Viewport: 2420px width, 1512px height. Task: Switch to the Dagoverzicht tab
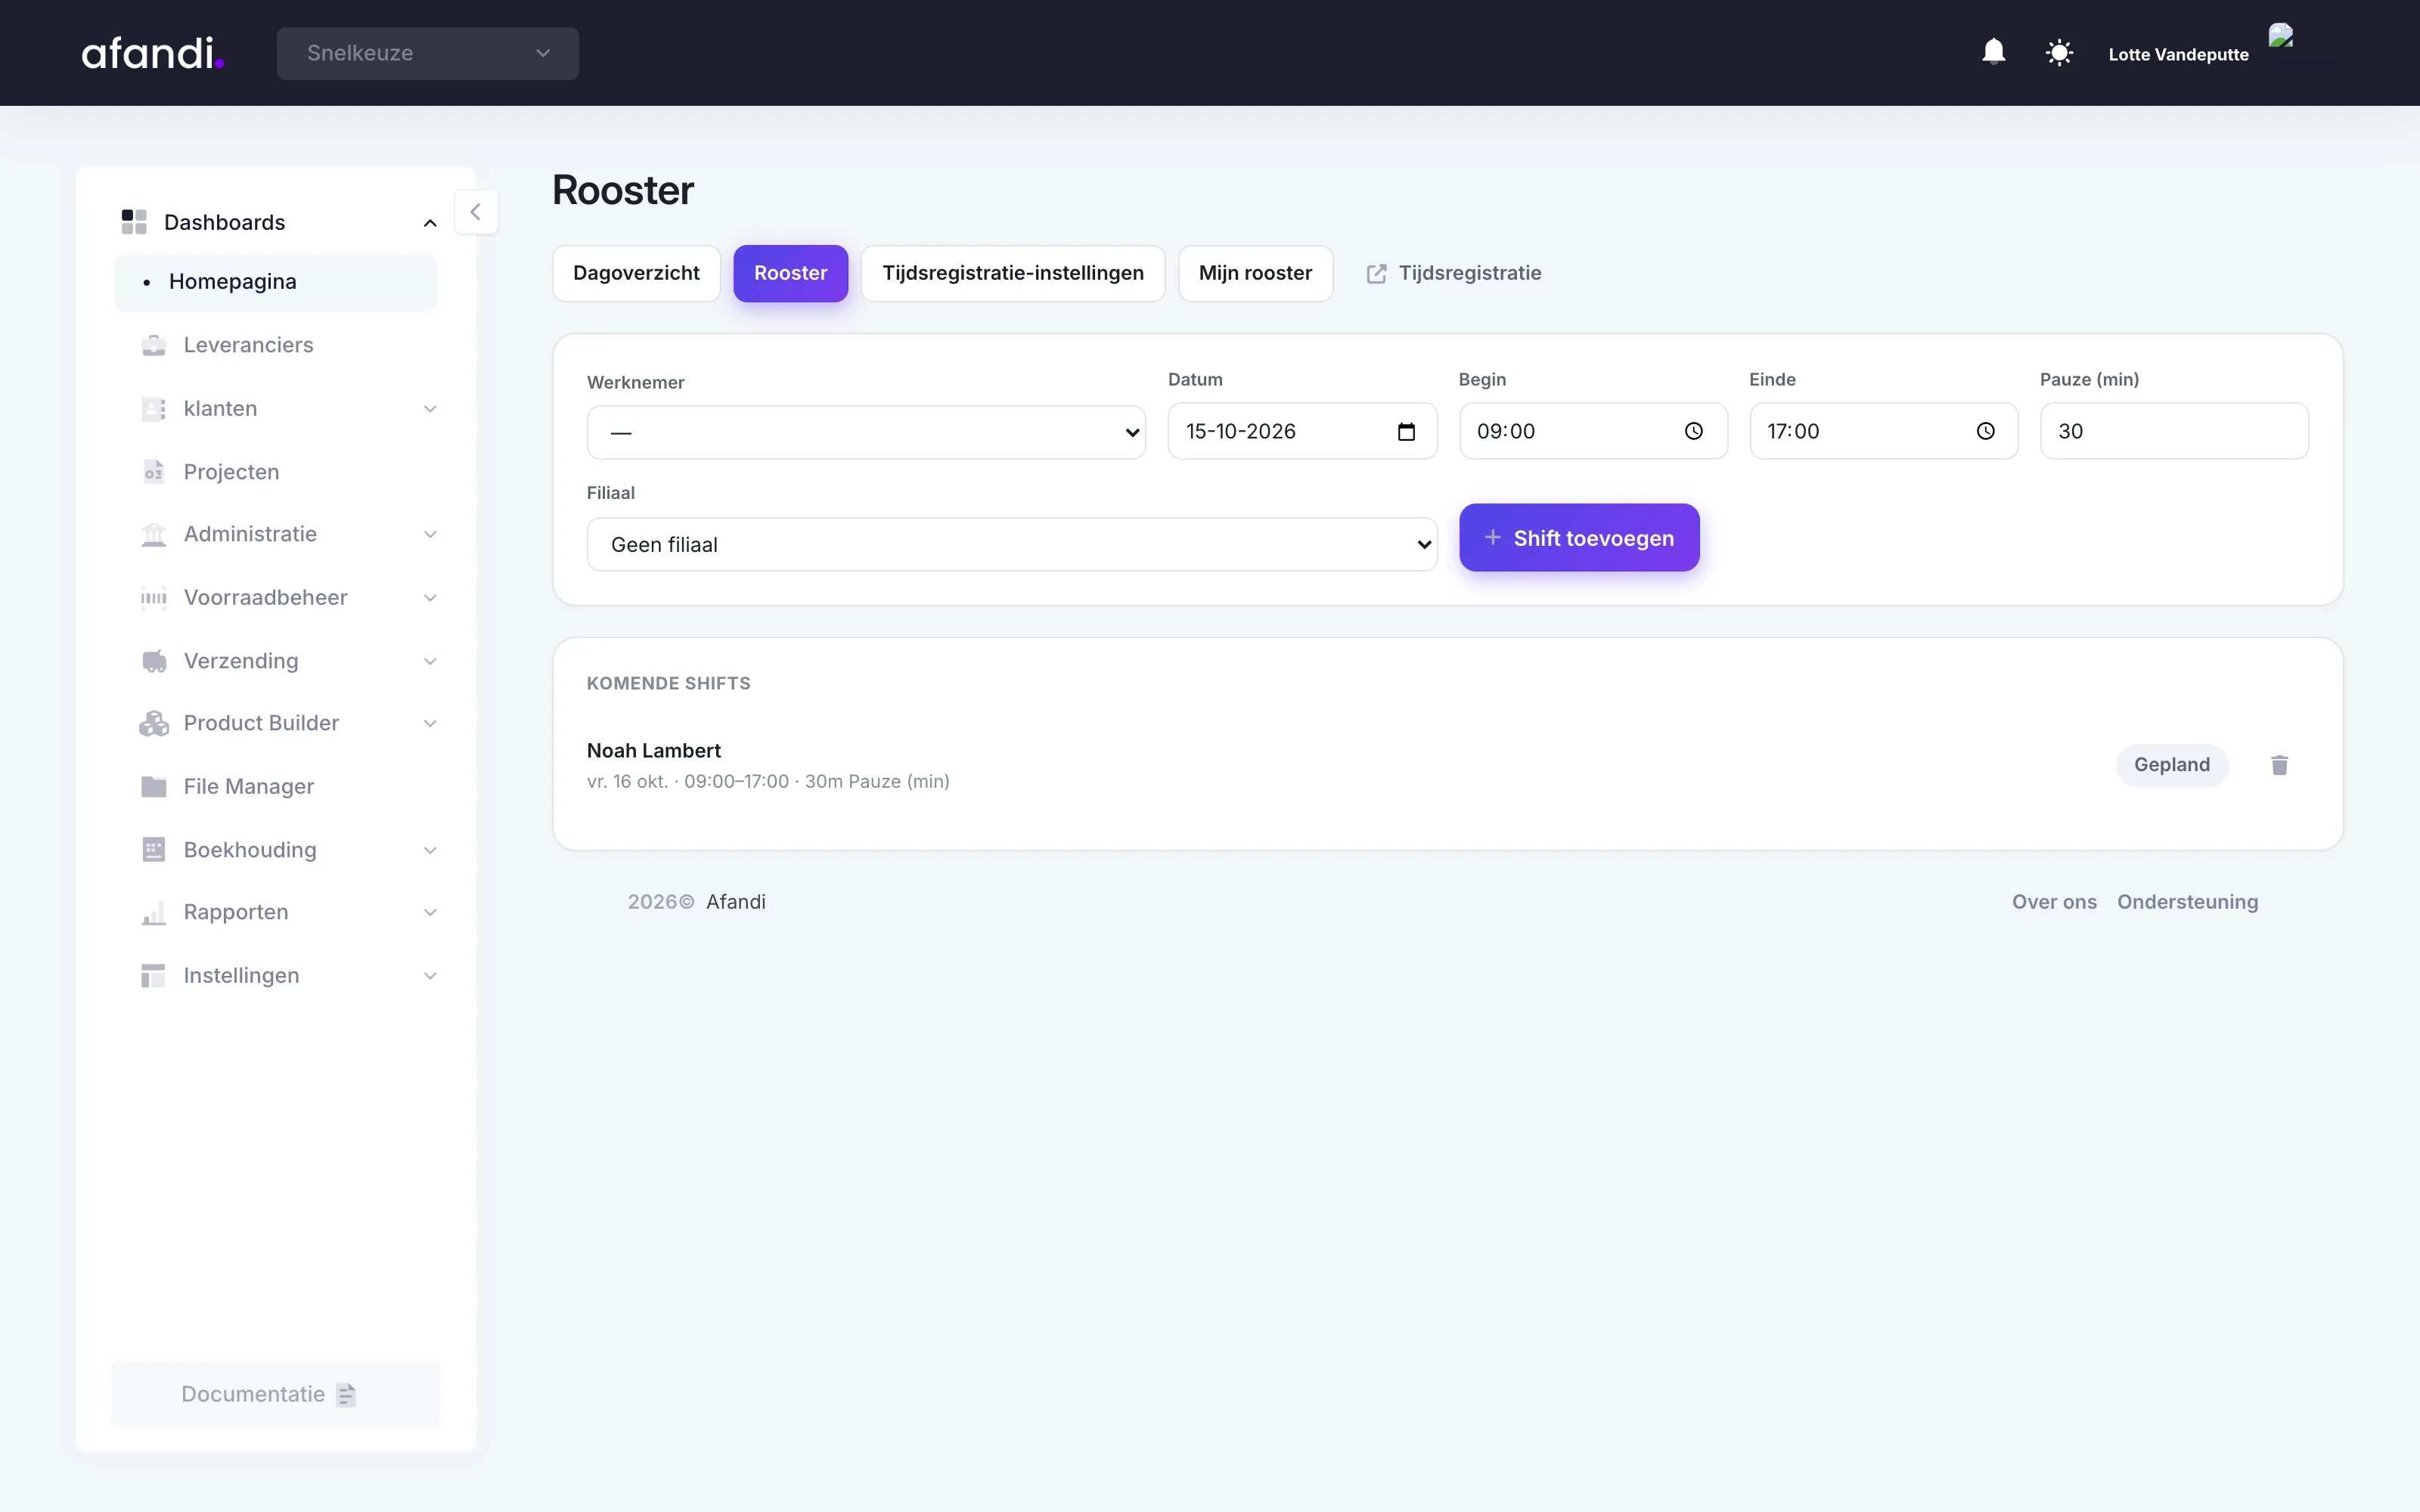[636, 273]
